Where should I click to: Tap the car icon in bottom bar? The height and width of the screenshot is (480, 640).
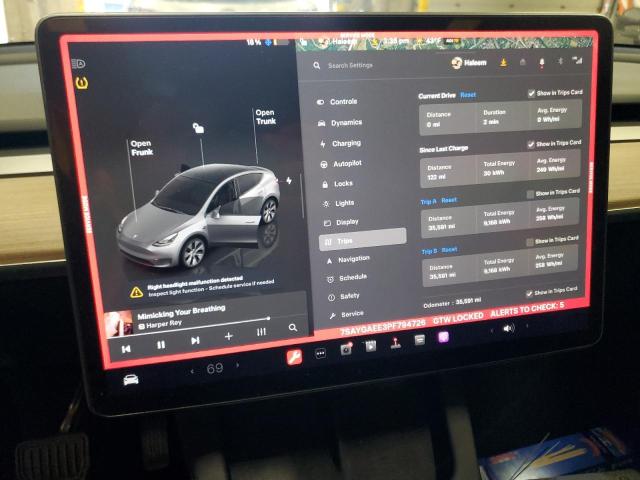131,380
